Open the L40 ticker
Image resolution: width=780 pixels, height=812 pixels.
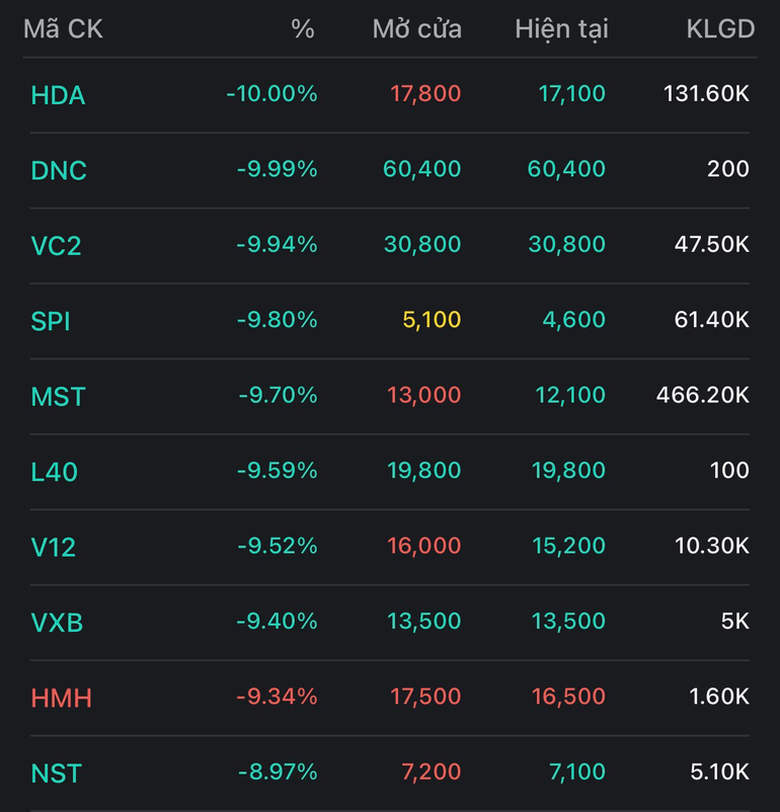click(54, 471)
